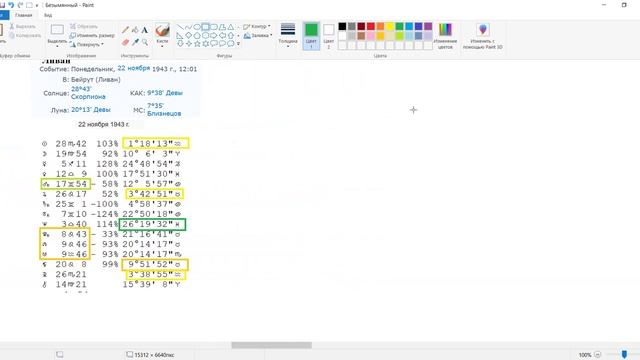Choose the Left arrow shape

pyautogui.click(x=222, y=36)
